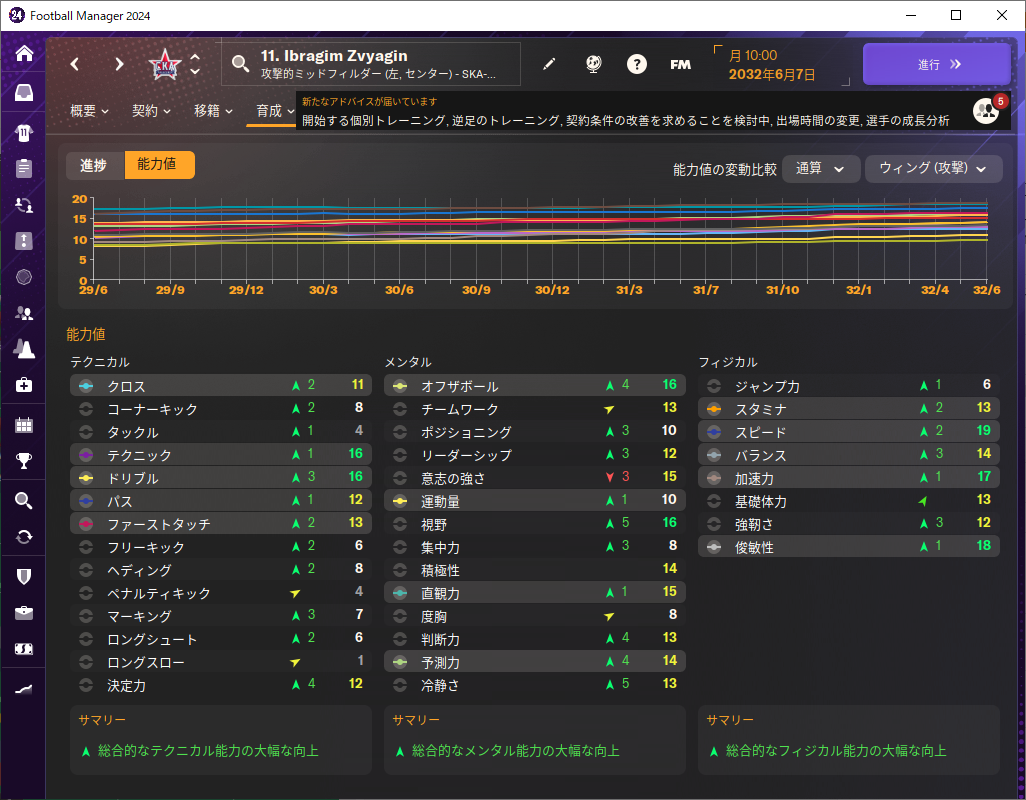Click the search box with player name
Screen dimensions: 1026x800
coord(371,64)
